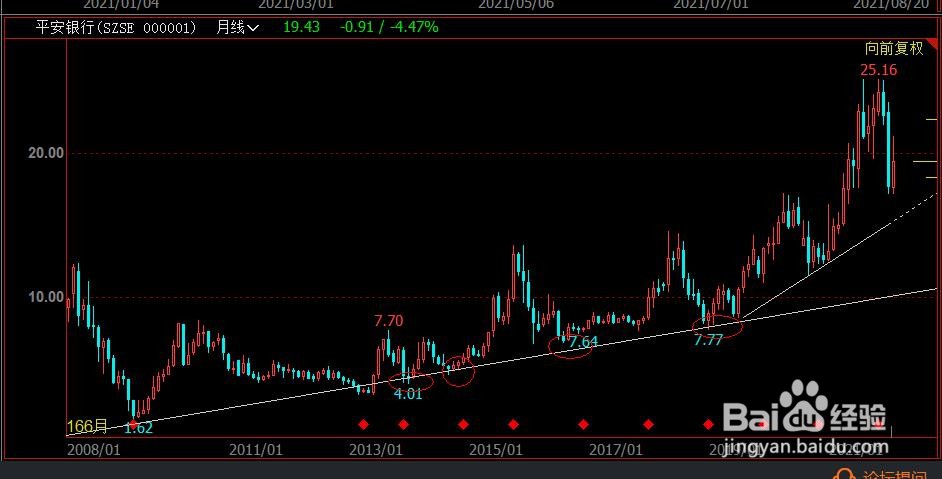Select the 1.62 low price label
The image size is (942, 479).
click(x=138, y=428)
